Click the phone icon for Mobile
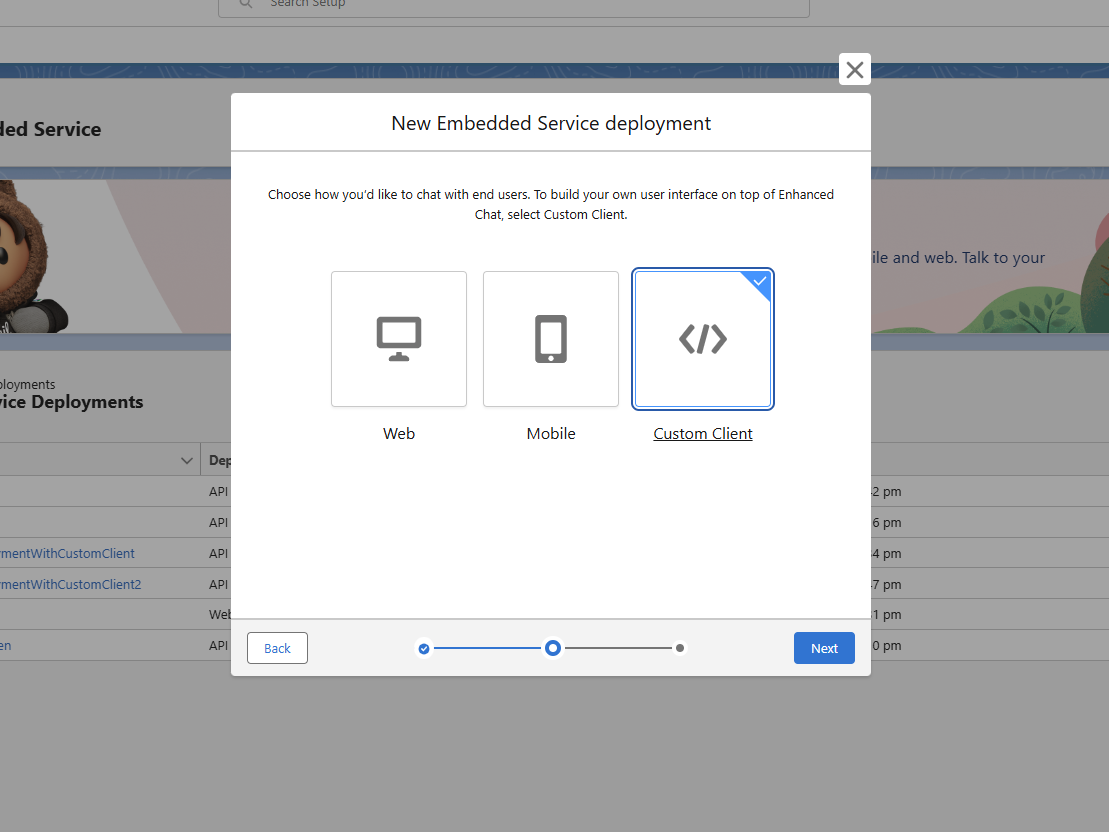Viewport: 1109px width, 832px height. [551, 339]
